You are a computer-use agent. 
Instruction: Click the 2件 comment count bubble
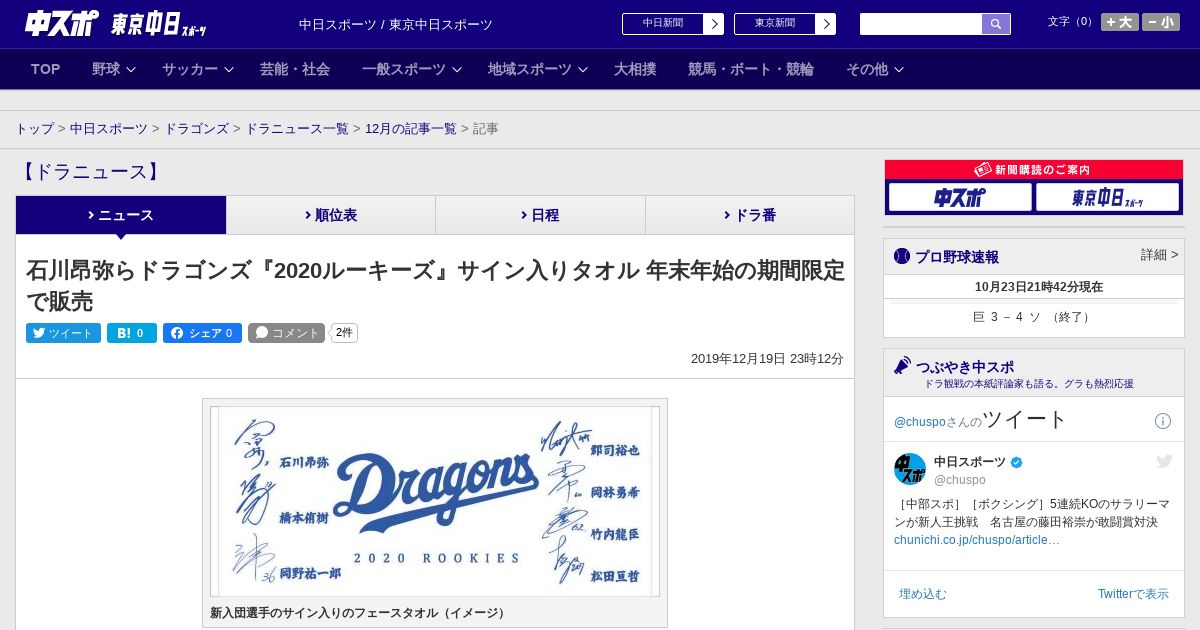[x=344, y=333]
